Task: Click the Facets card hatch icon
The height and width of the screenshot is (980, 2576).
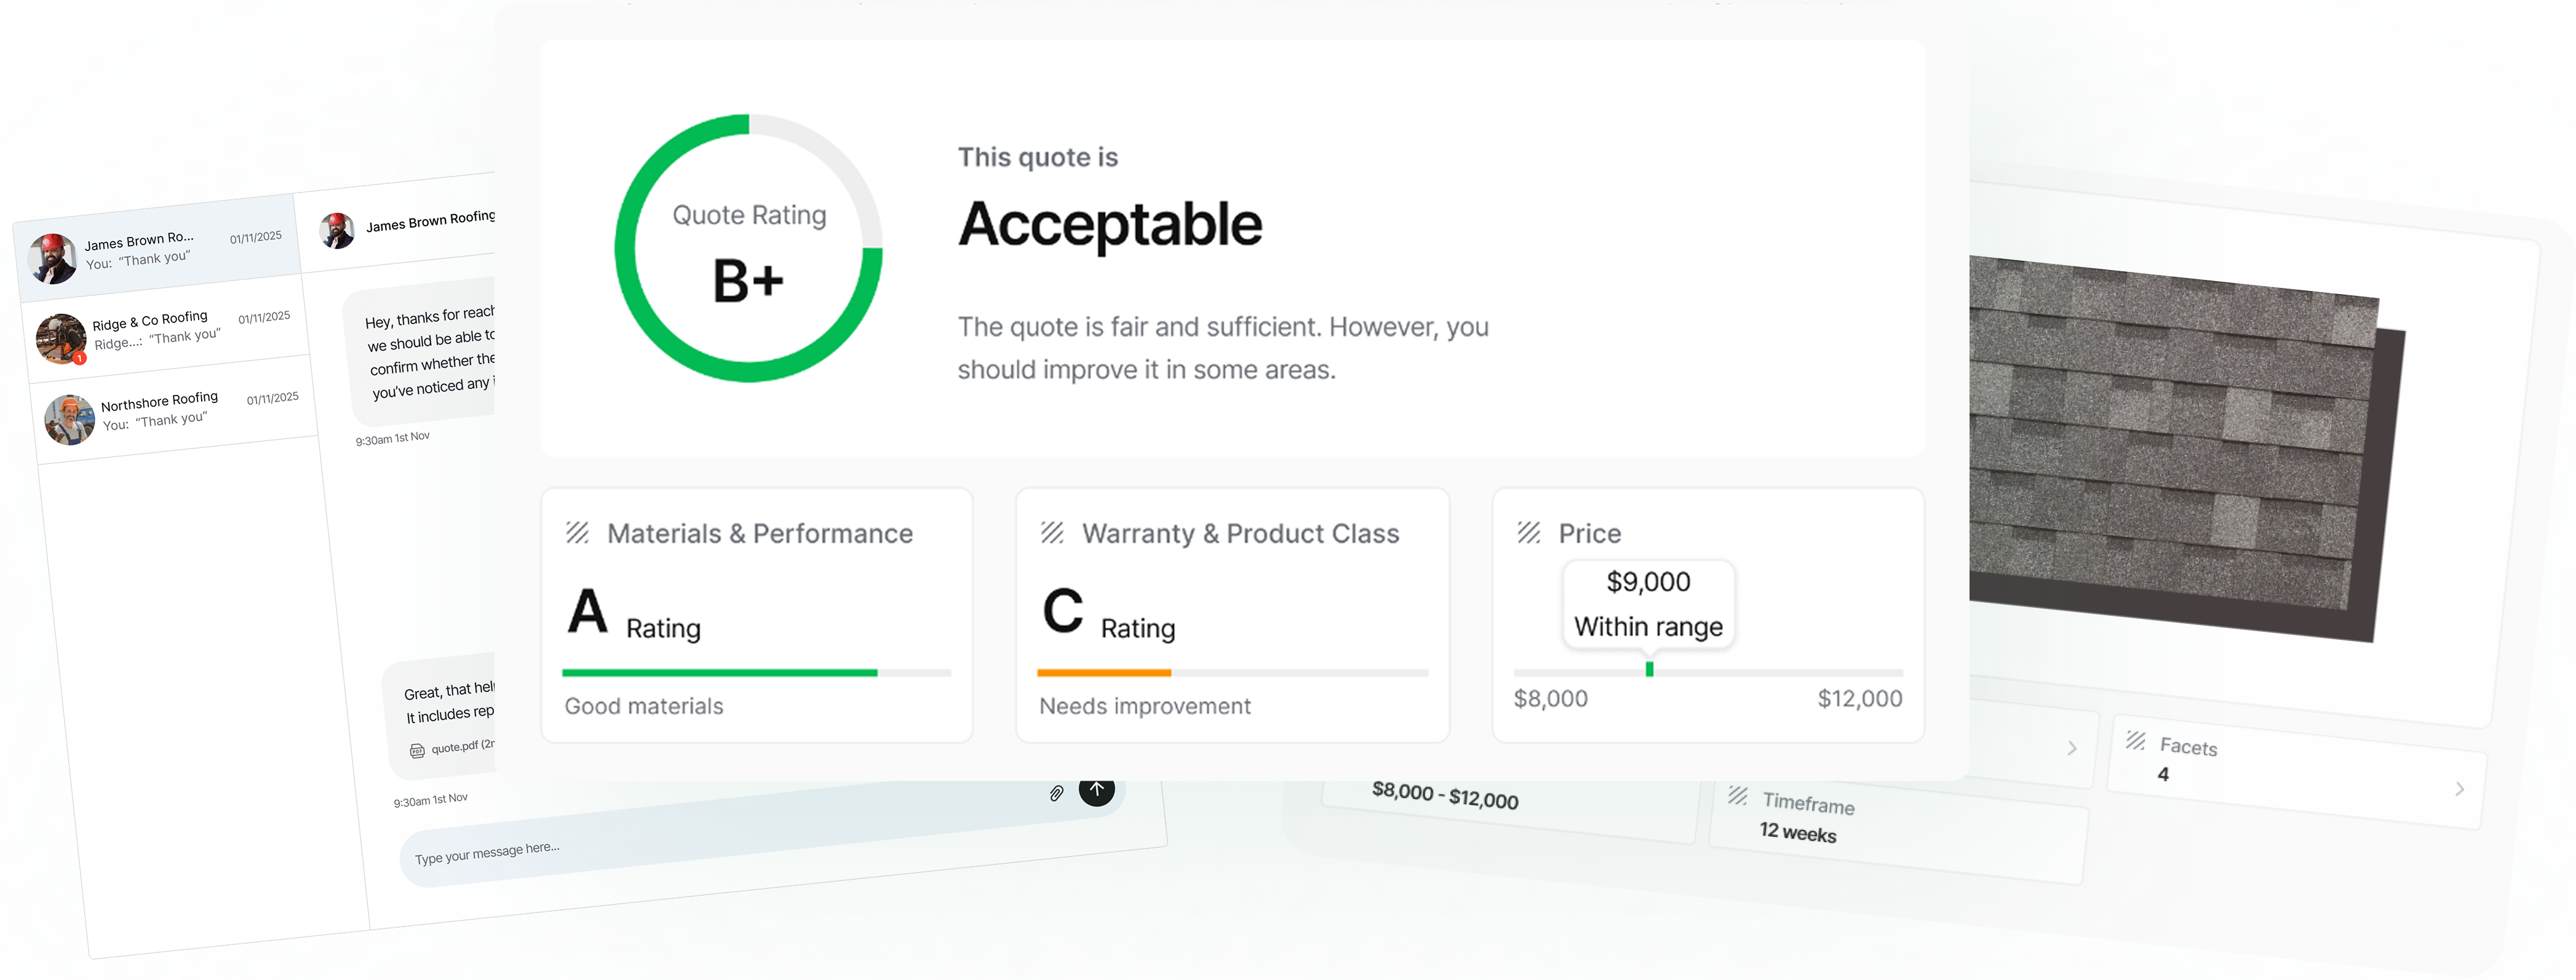Action: click(x=2135, y=741)
